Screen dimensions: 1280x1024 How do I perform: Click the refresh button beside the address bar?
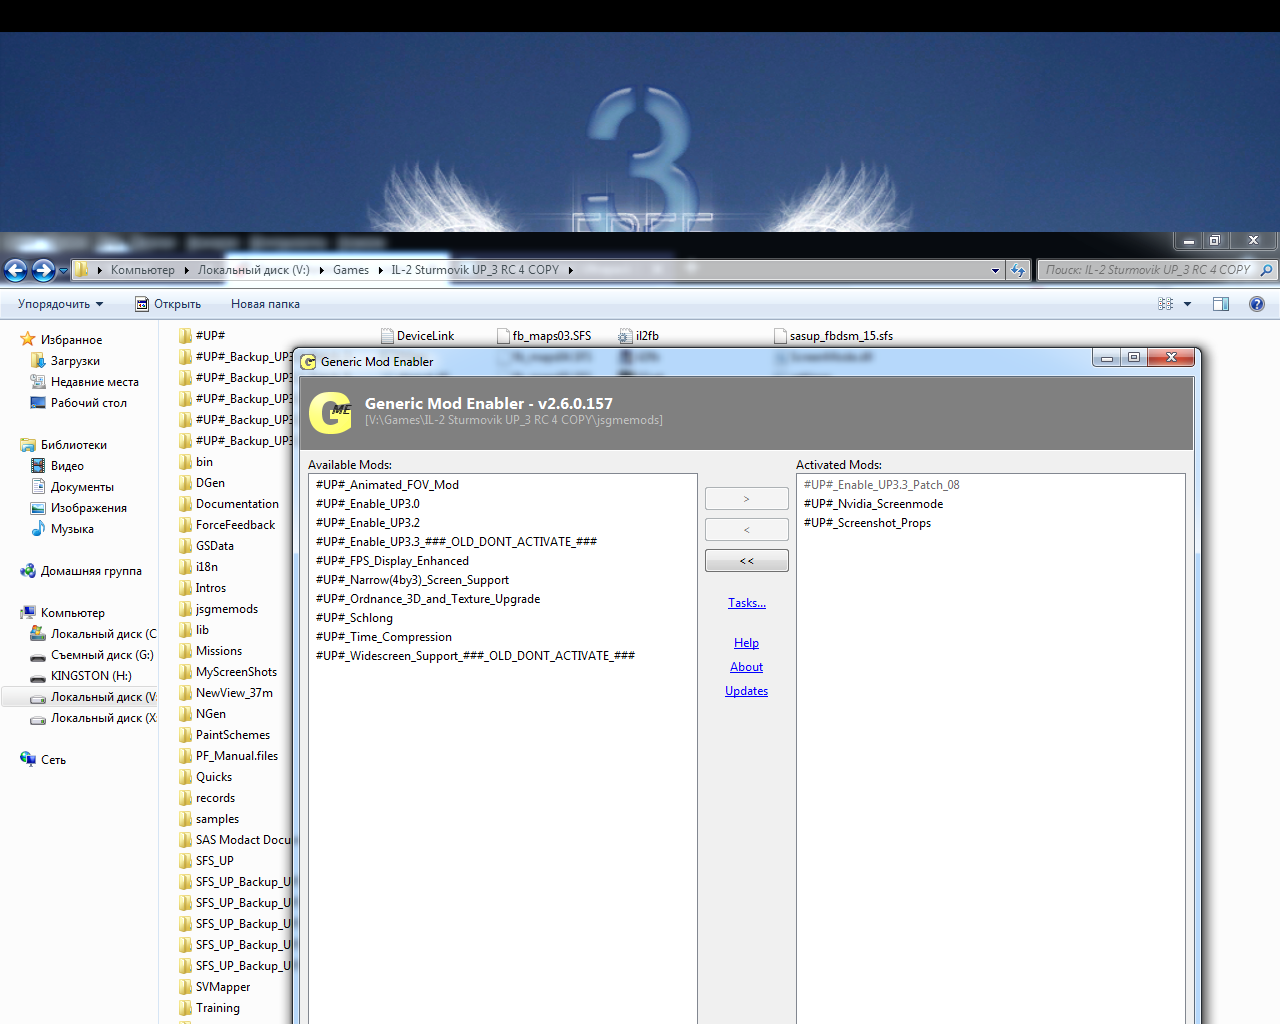1018,270
